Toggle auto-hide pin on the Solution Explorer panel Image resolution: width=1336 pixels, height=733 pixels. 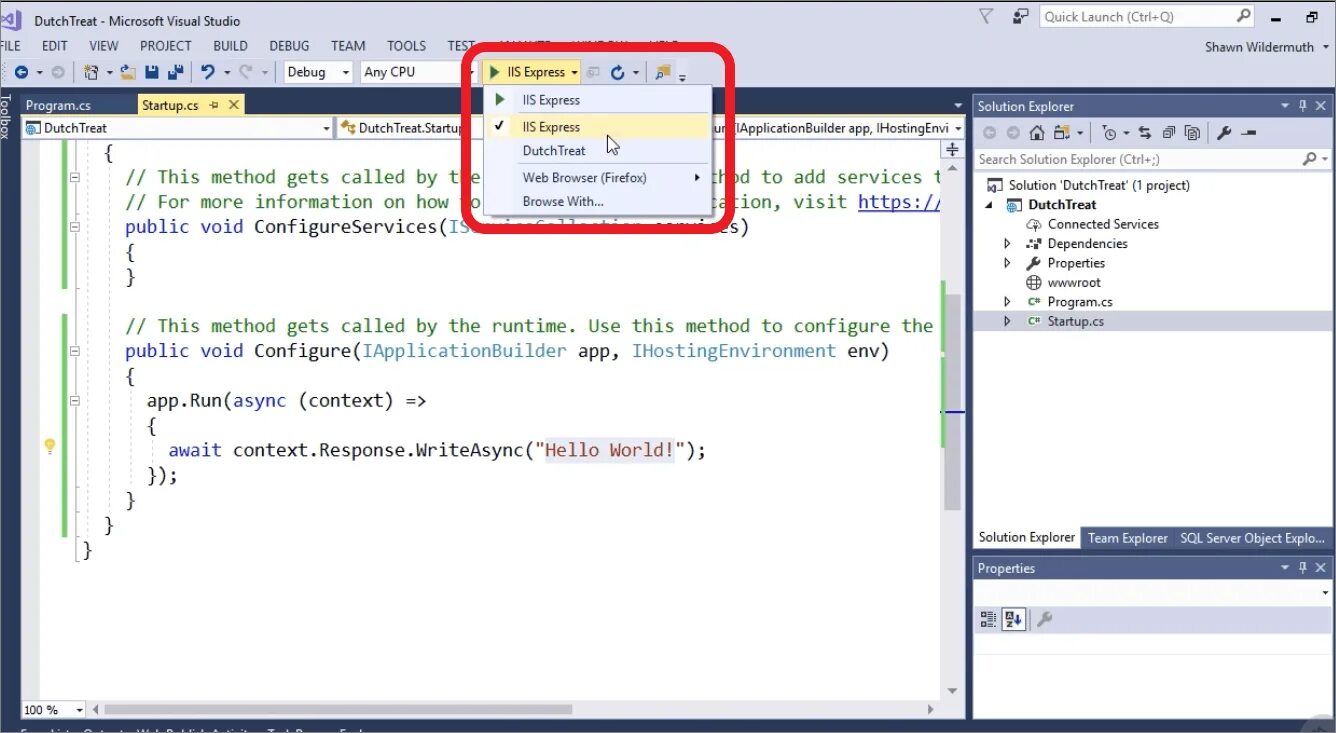[x=1302, y=106]
